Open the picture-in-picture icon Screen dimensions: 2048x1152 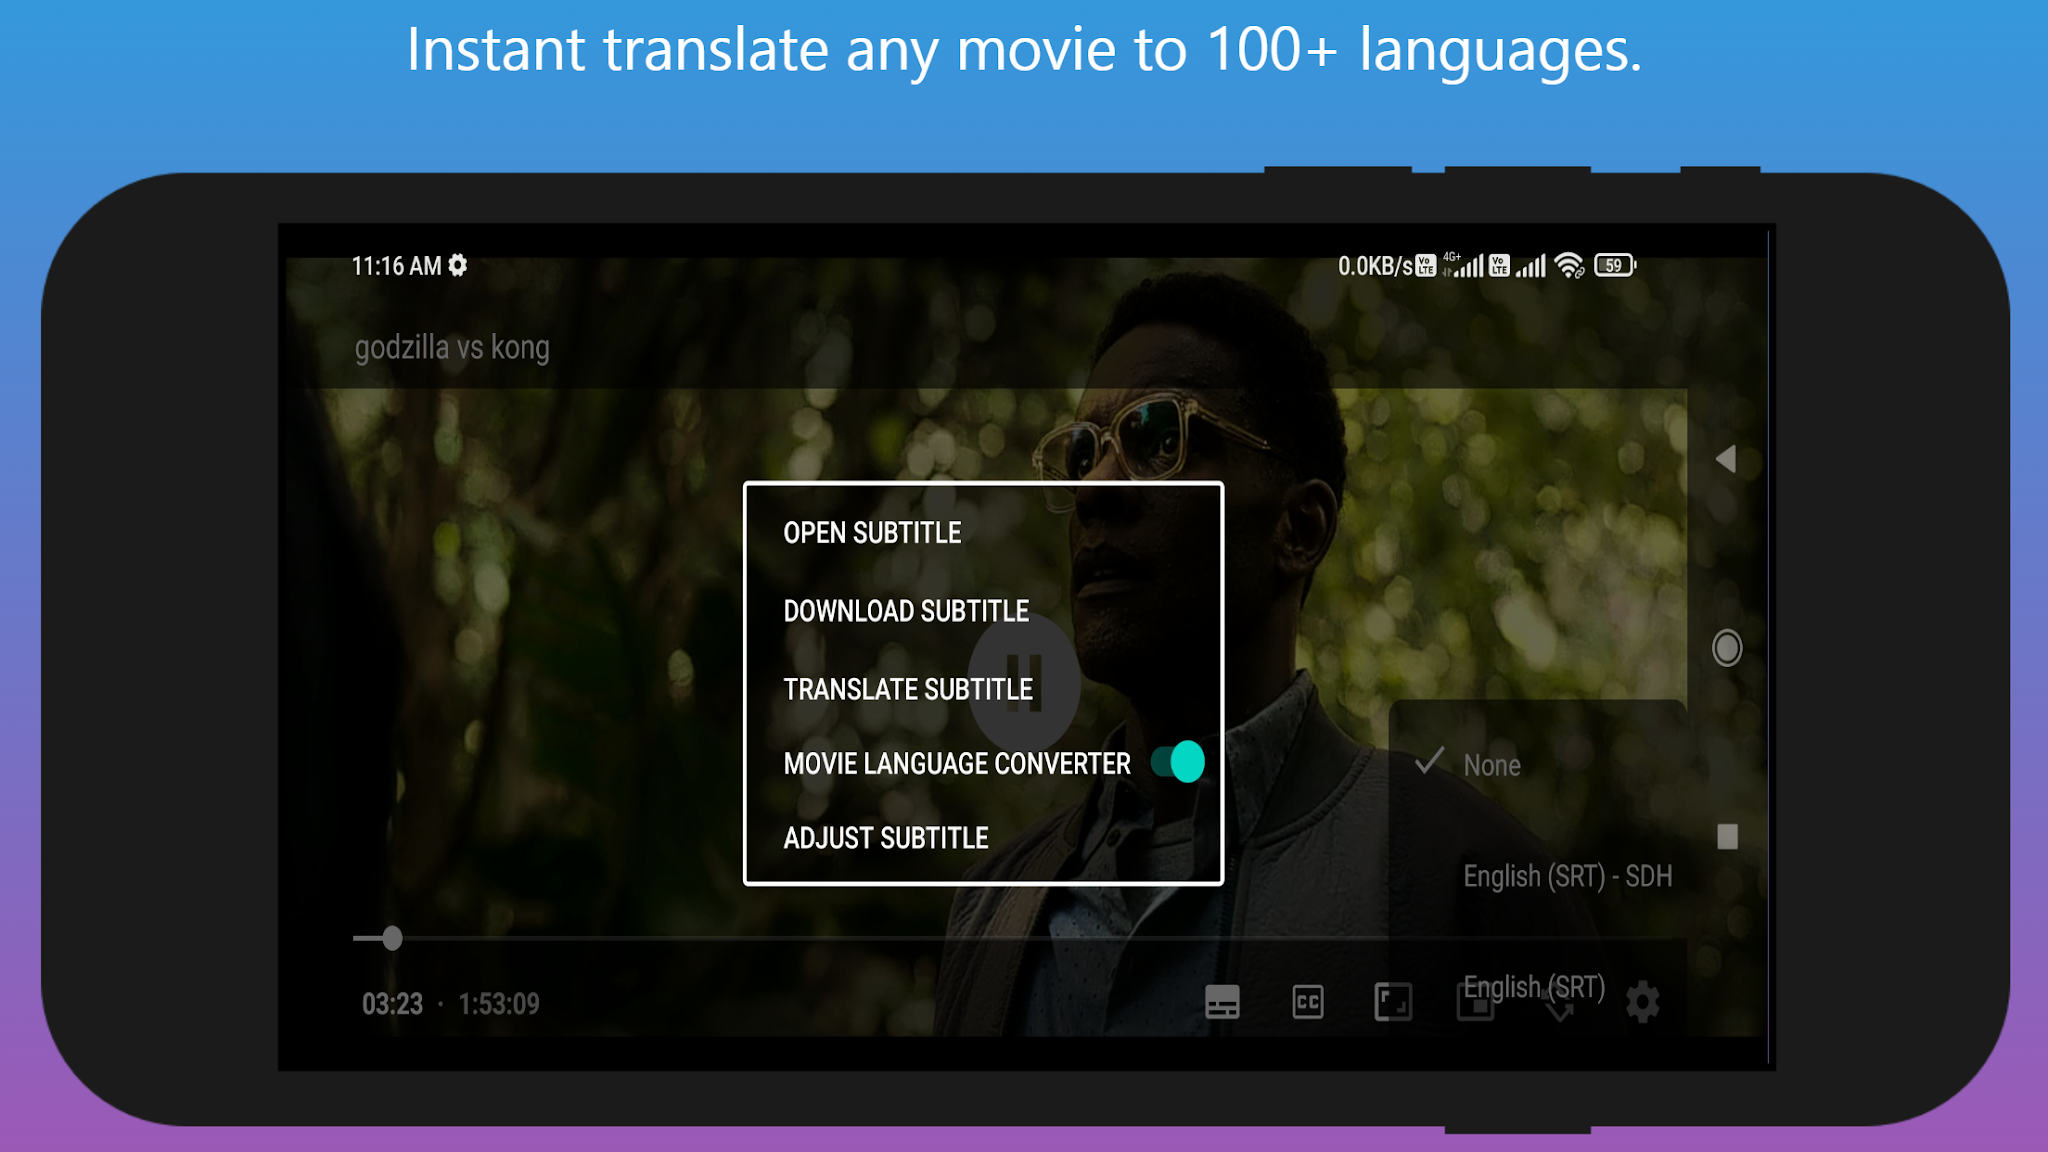pyautogui.click(x=1476, y=1001)
